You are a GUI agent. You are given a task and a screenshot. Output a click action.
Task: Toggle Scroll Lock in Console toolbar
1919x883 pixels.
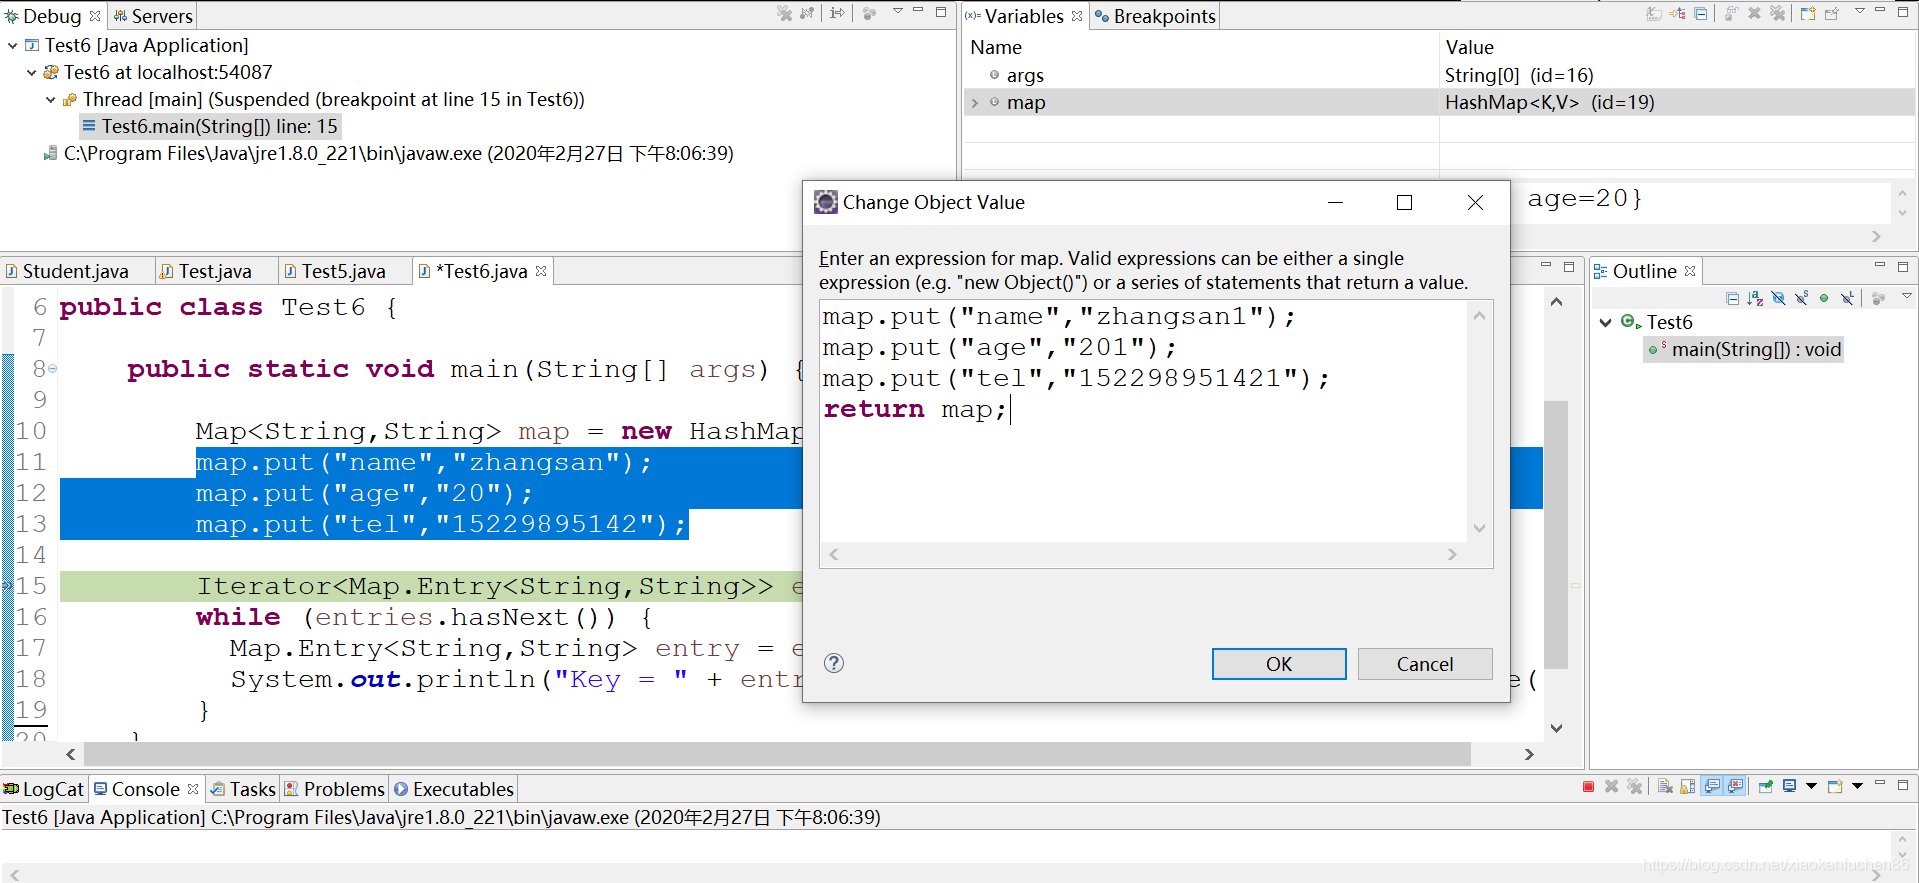tap(1687, 786)
